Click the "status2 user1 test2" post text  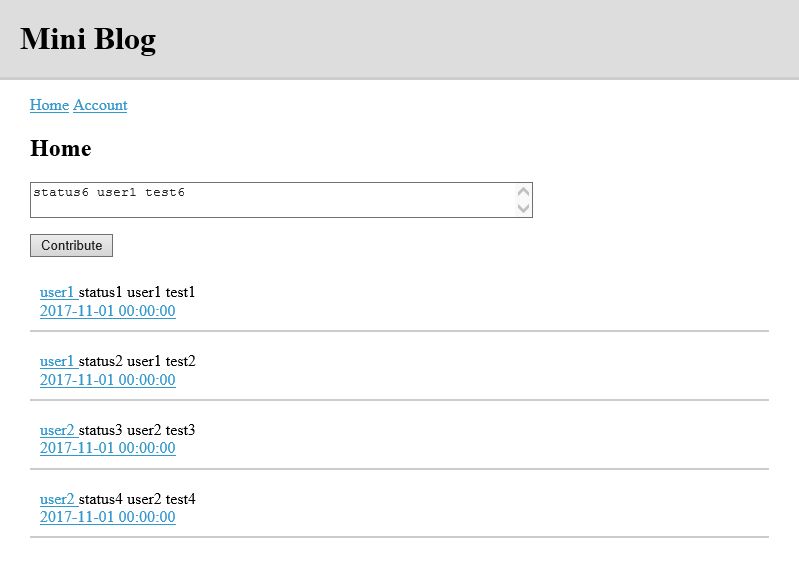(137, 361)
